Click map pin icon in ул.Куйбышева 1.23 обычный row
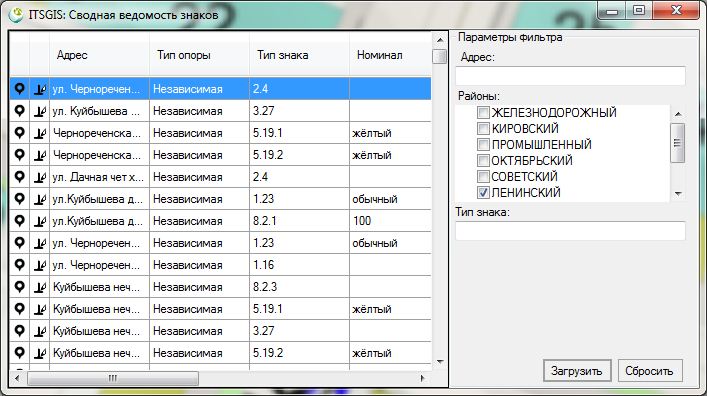Image resolution: width=707 pixels, height=396 pixels. tap(19, 198)
